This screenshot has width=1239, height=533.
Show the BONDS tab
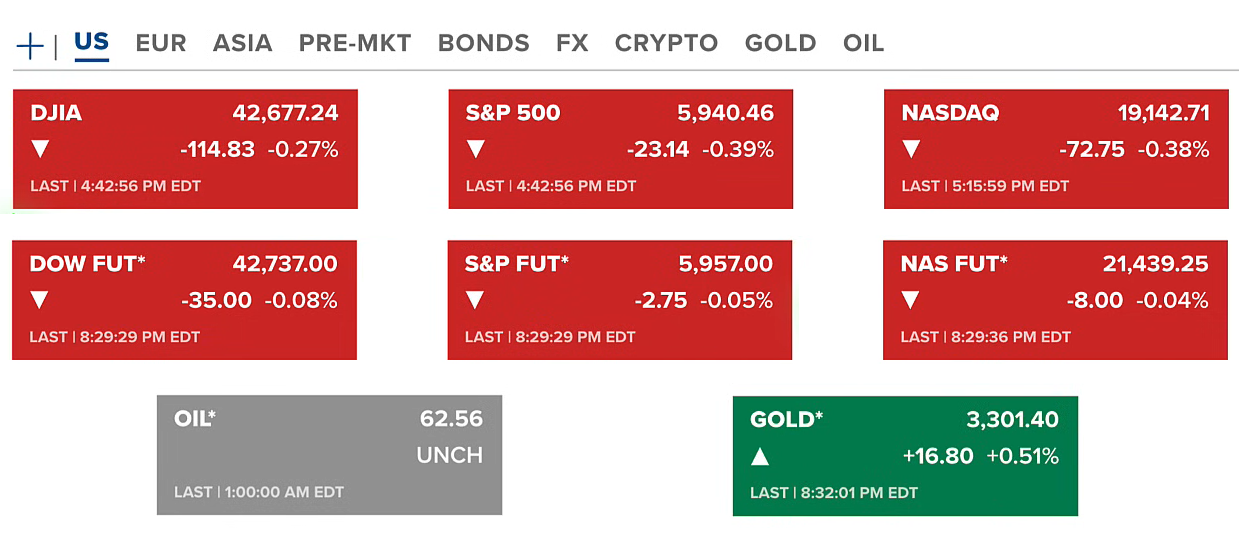[484, 44]
